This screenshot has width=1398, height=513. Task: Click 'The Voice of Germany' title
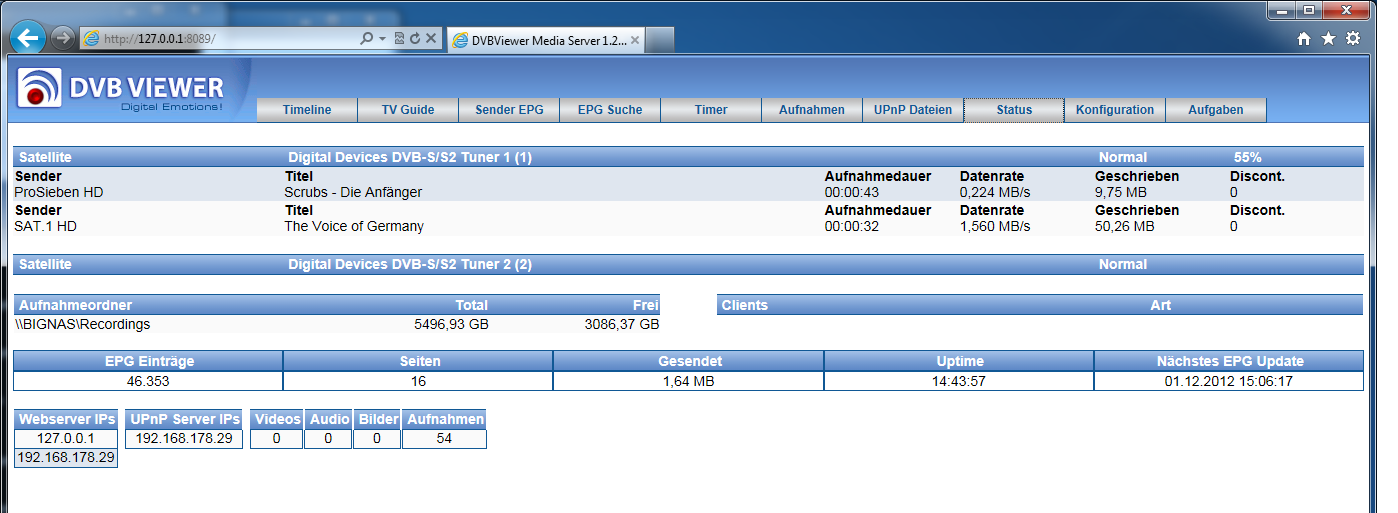pyautogui.click(x=354, y=226)
